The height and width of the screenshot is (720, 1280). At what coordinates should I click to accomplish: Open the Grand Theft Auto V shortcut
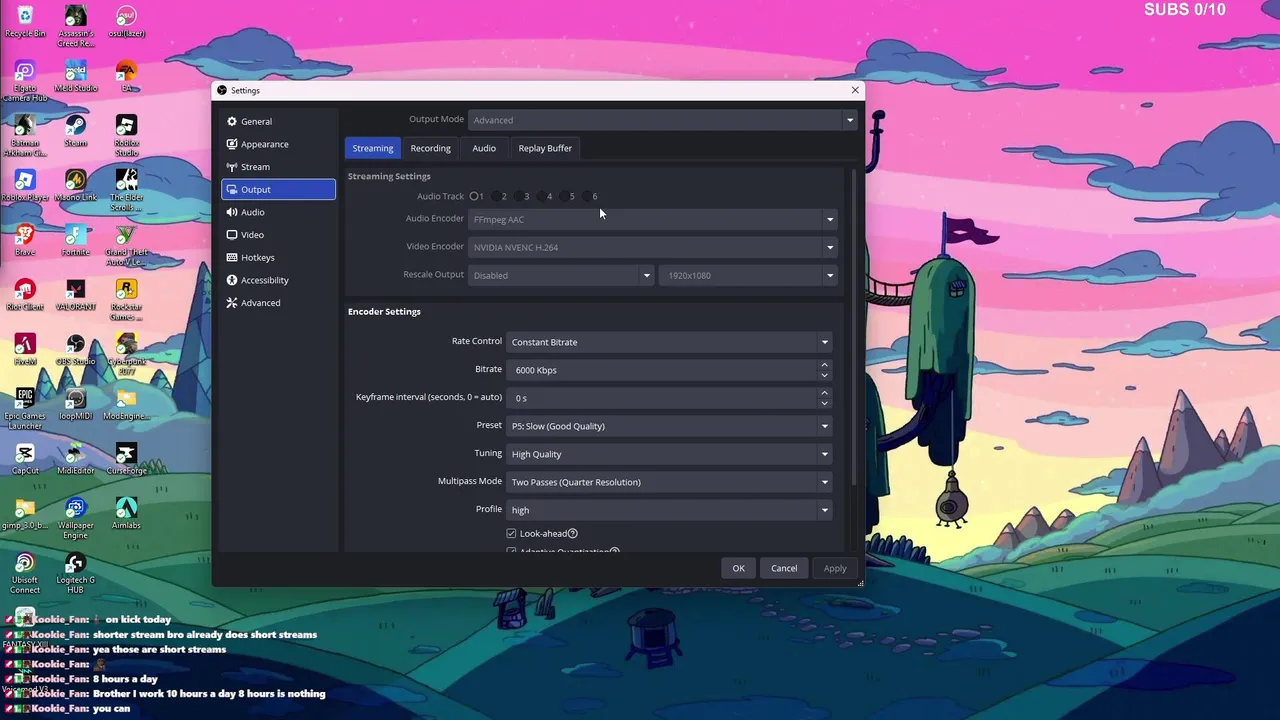click(126, 245)
